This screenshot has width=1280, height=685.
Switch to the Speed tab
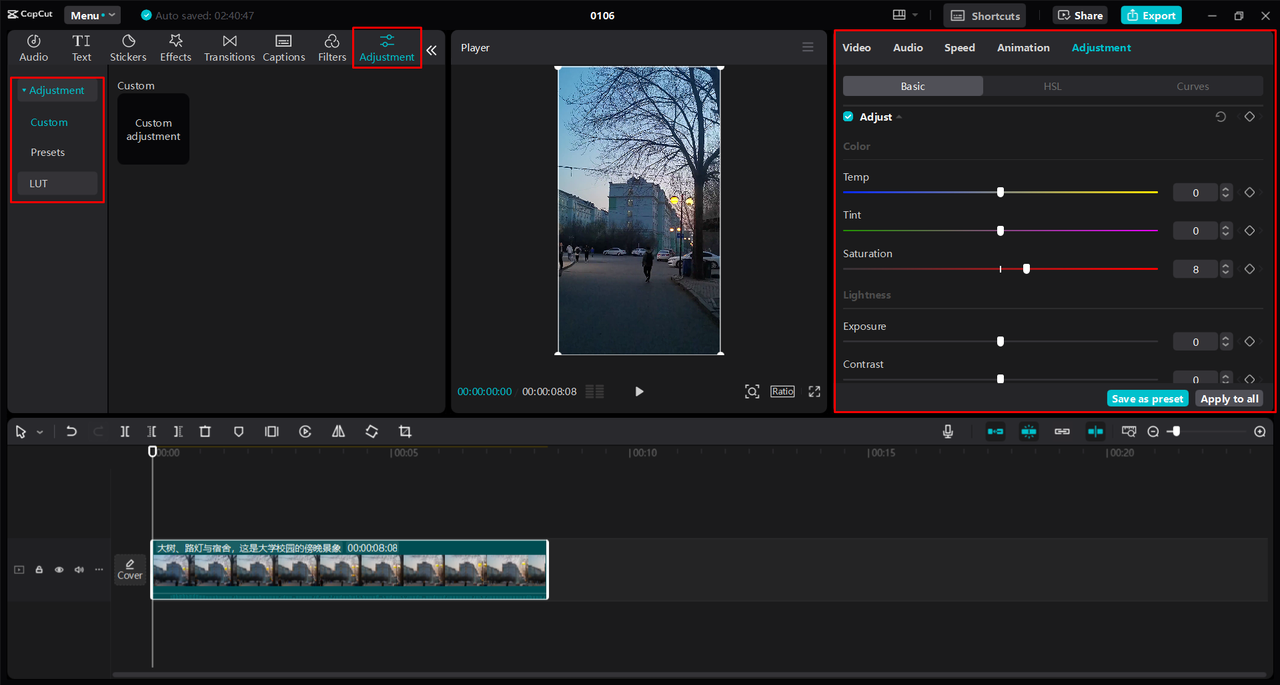tap(960, 48)
